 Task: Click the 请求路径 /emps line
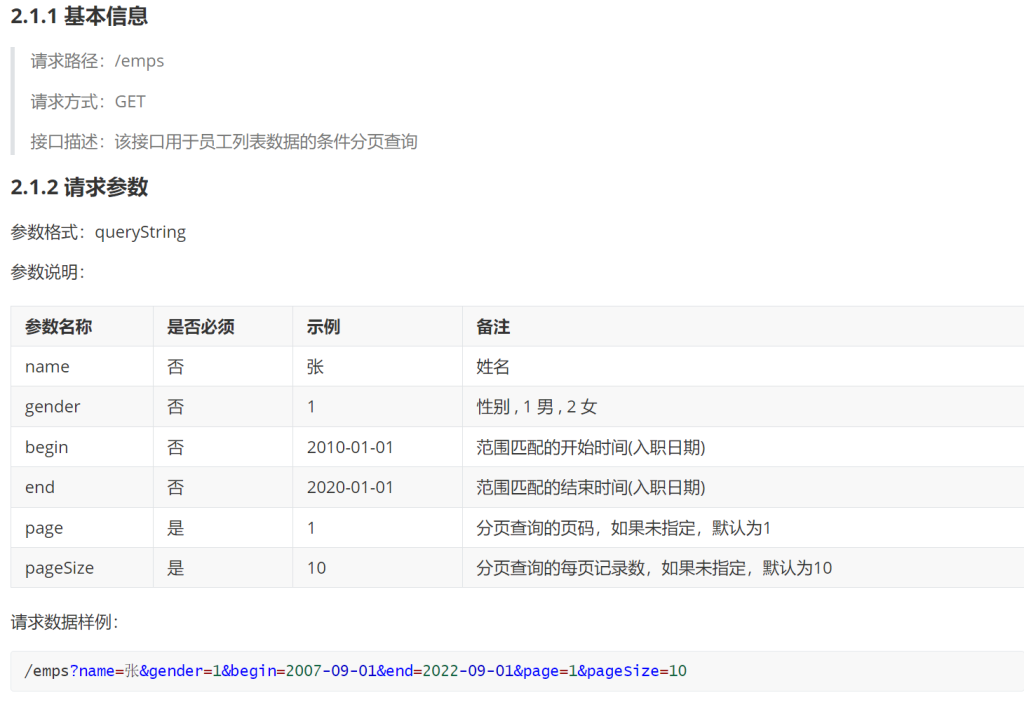pyautogui.click(x=97, y=61)
